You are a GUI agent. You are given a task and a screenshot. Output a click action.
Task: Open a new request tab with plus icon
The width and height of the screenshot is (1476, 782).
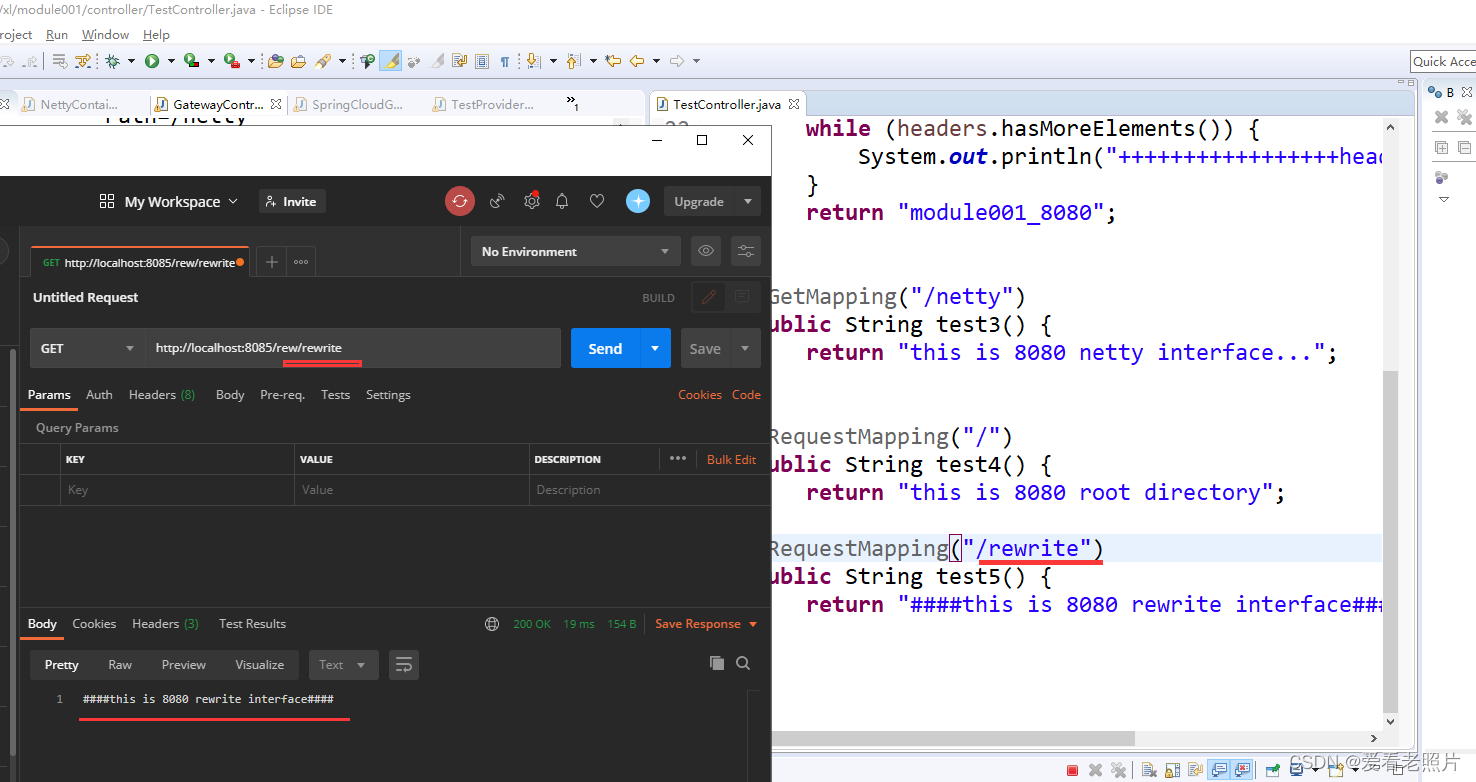[x=271, y=262]
